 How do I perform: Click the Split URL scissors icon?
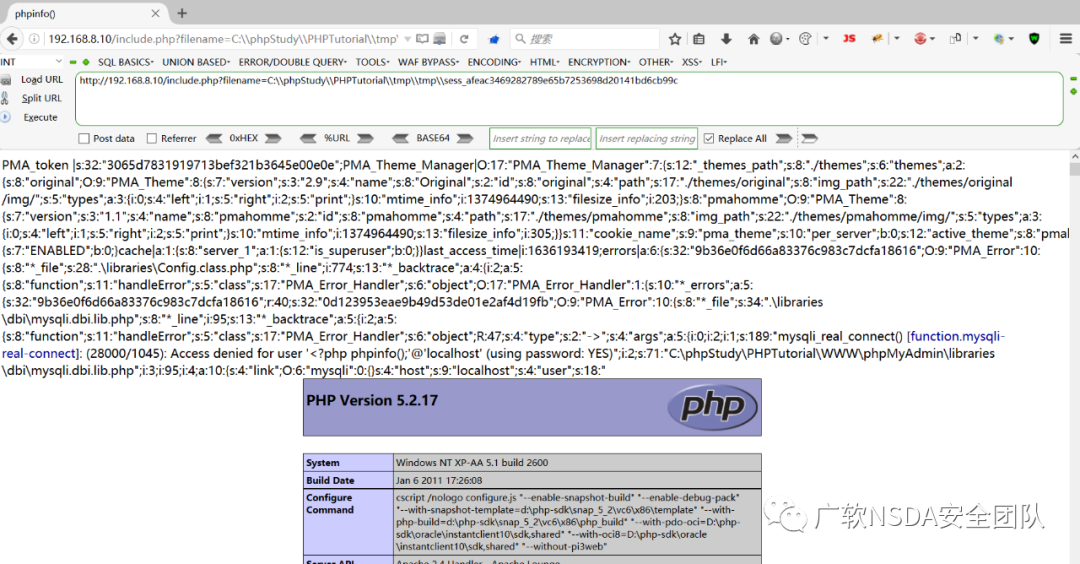[x=6, y=98]
